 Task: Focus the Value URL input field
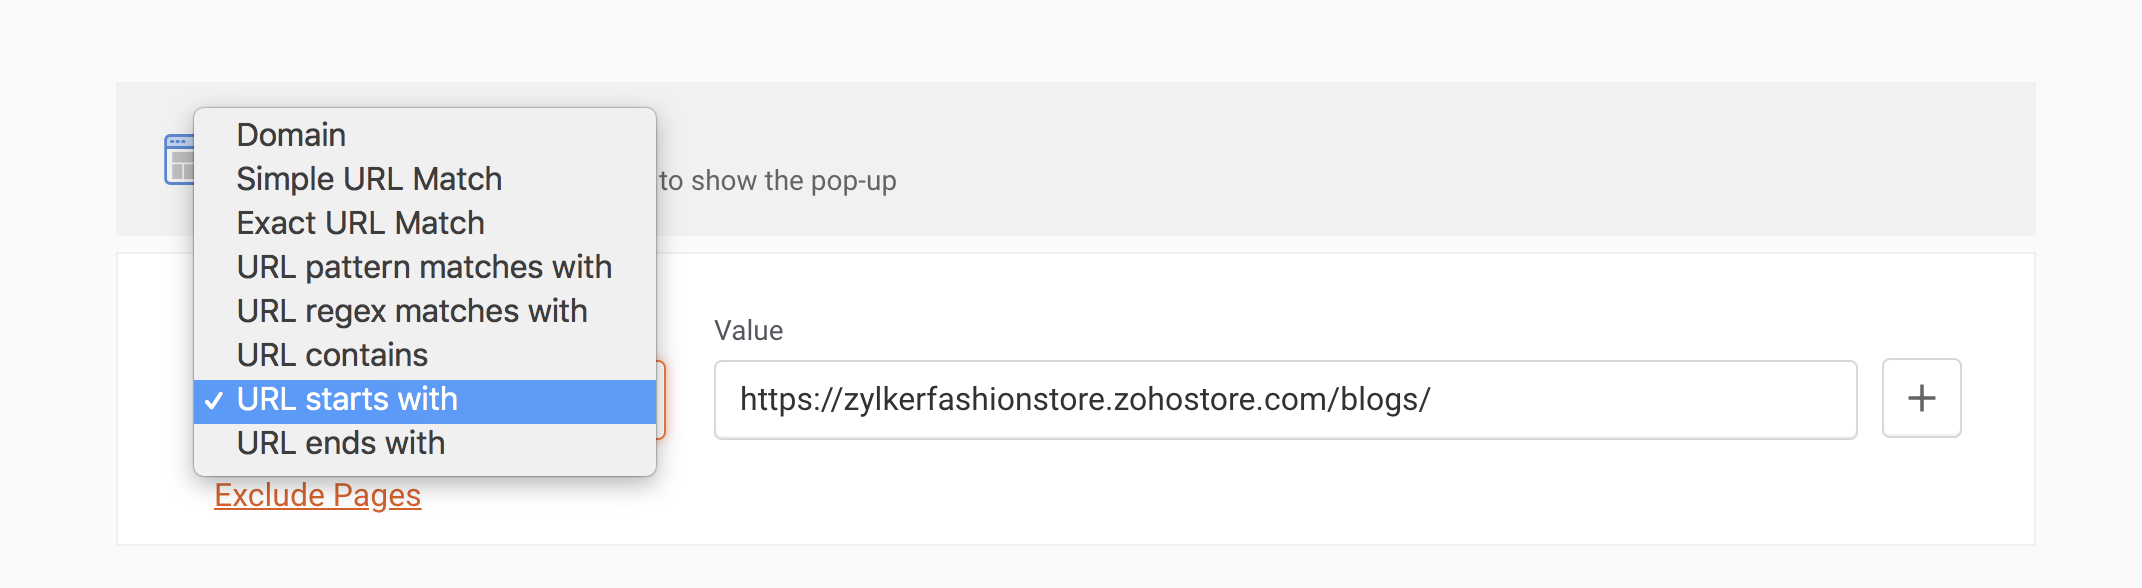coord(1285,399)
